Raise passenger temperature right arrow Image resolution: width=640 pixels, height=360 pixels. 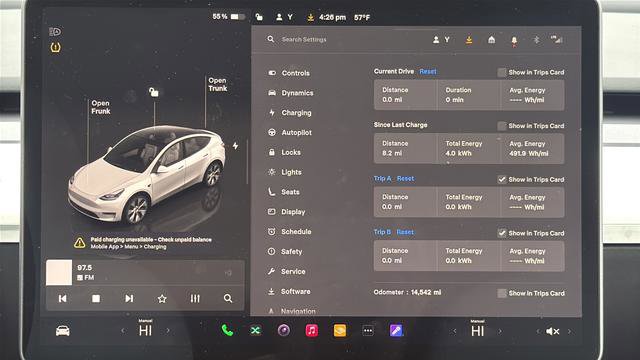500,331
